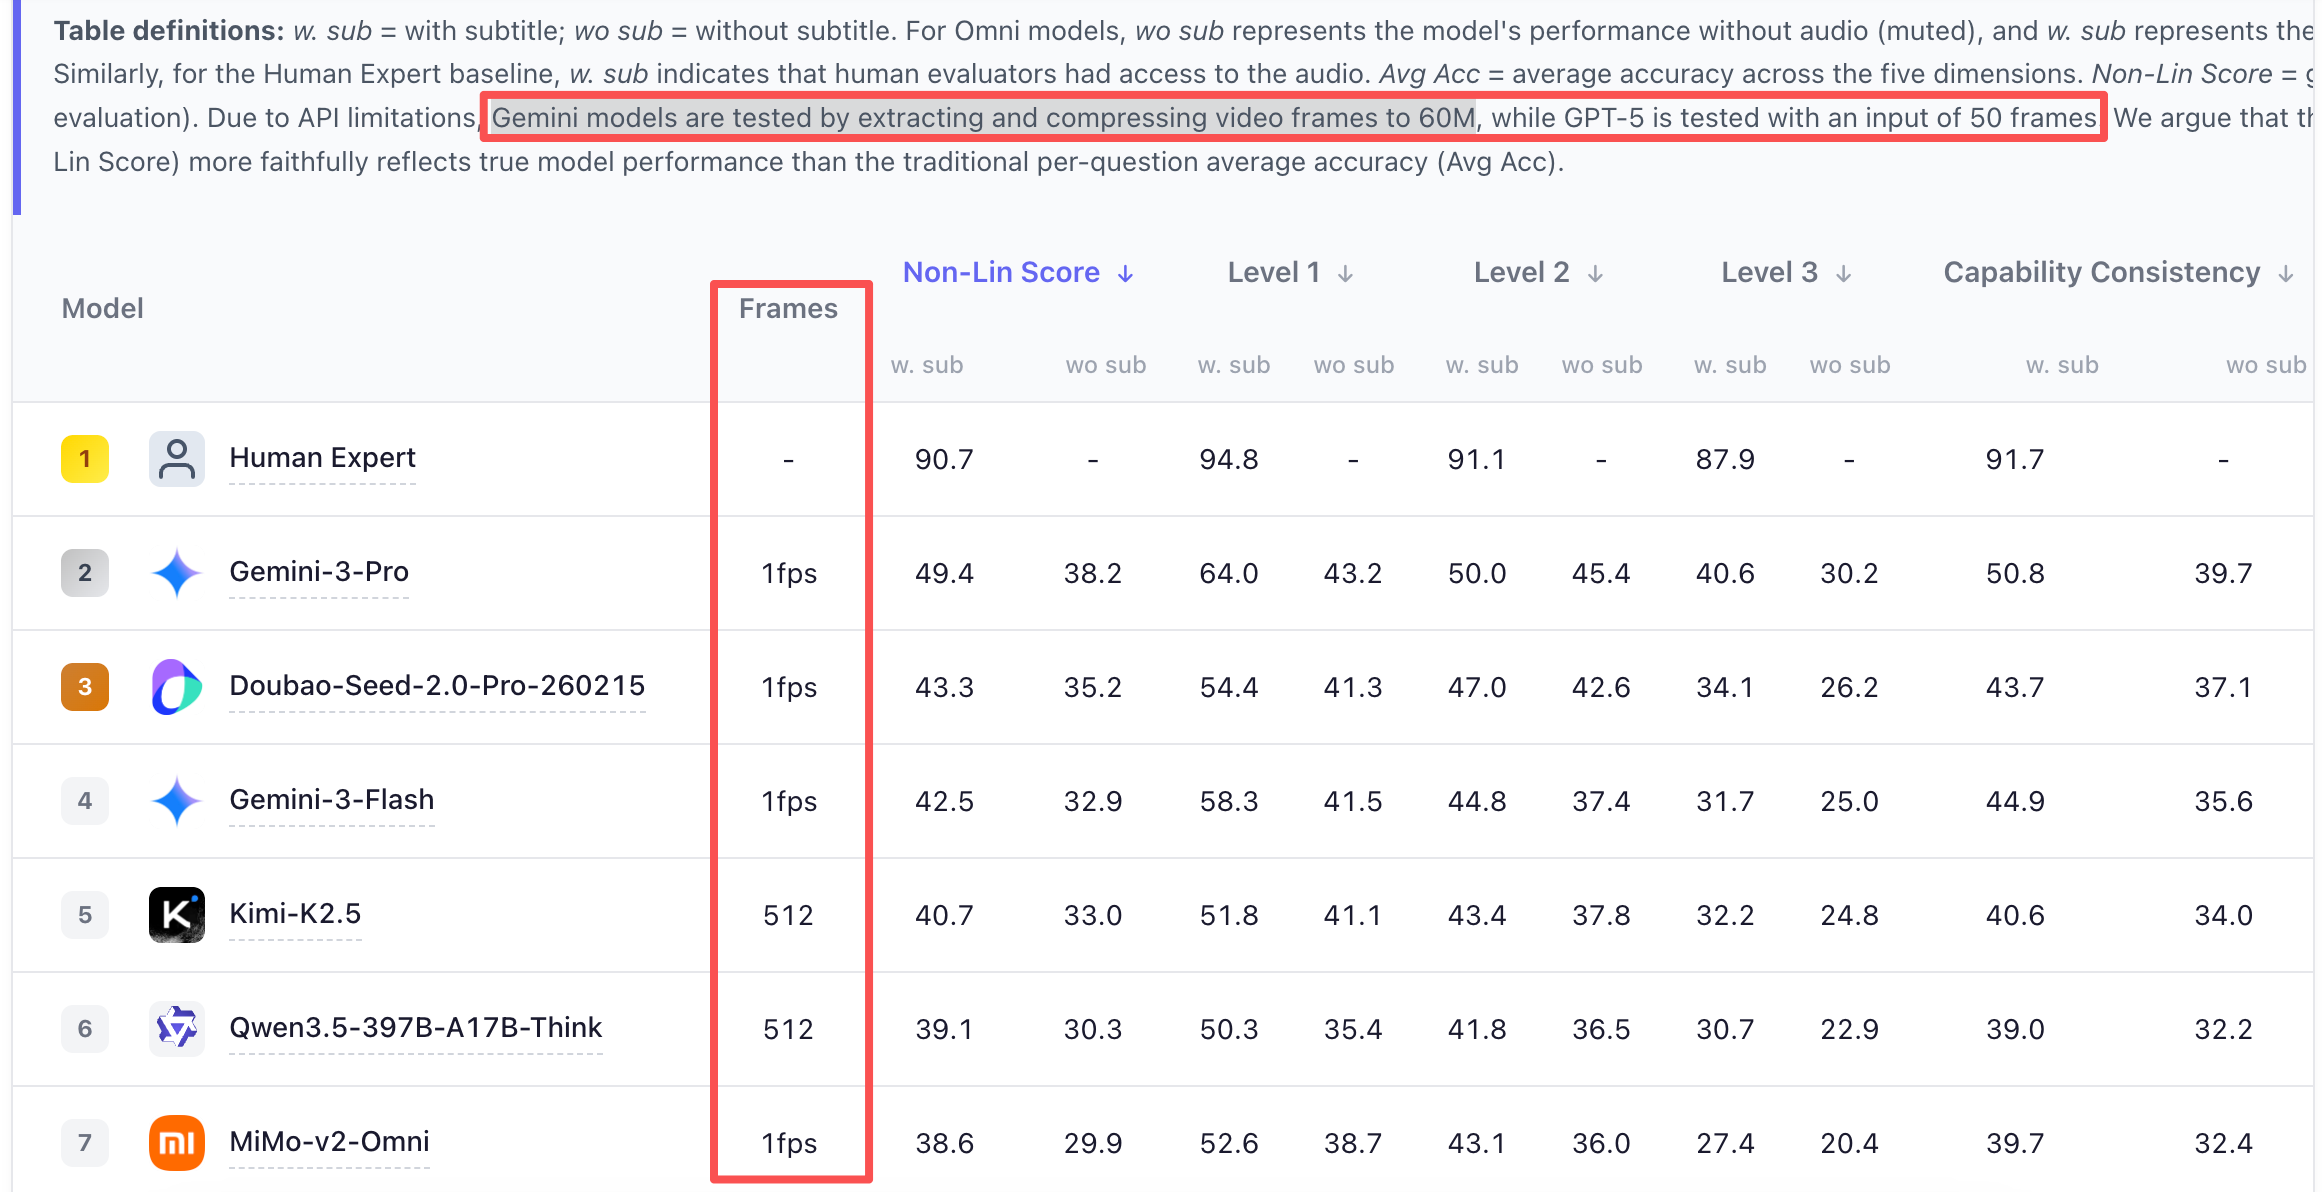2322x1192 pixels.
Task: Sort by Level 2 using its arrow
Action: (1596, 274)
